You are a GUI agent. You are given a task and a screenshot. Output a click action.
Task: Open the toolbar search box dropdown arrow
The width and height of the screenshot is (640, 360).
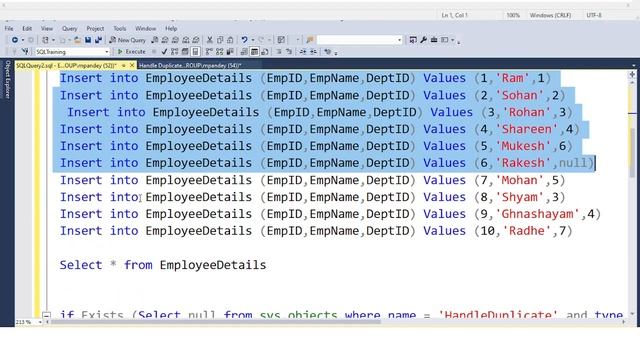tap(399, 40)
